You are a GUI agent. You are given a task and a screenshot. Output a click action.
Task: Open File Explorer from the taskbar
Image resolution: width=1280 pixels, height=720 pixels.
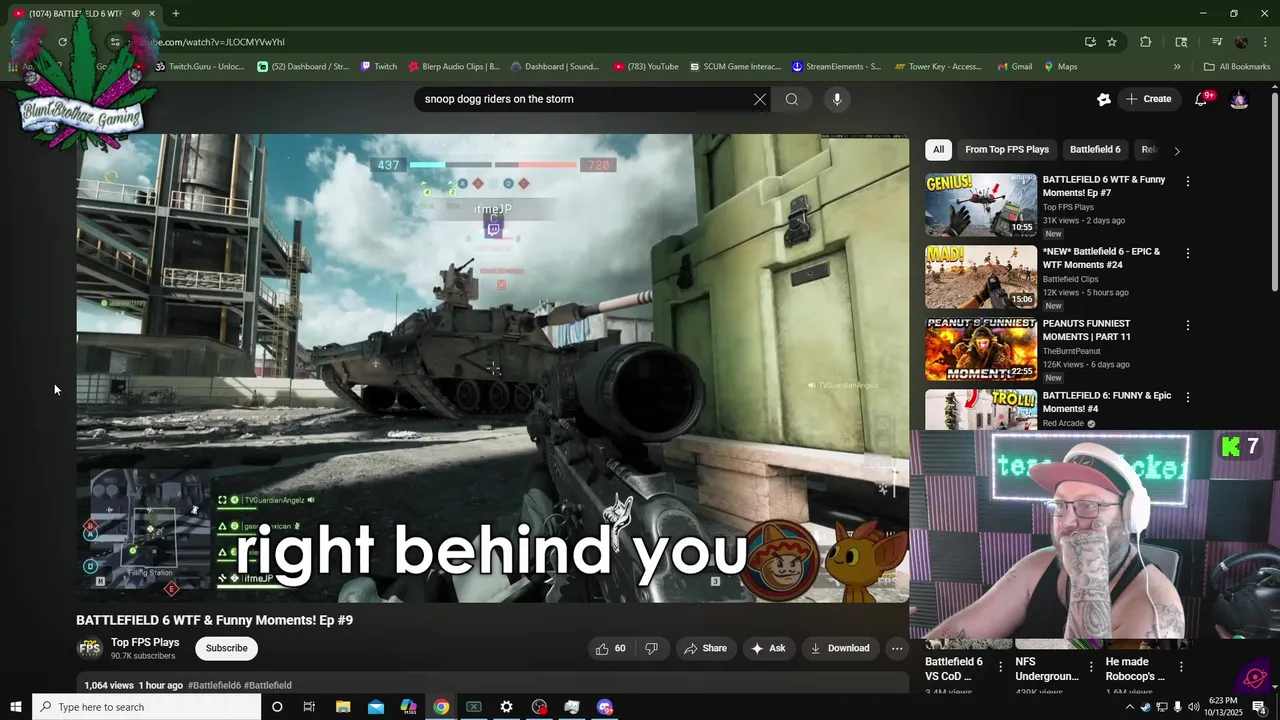coord(343,707)
